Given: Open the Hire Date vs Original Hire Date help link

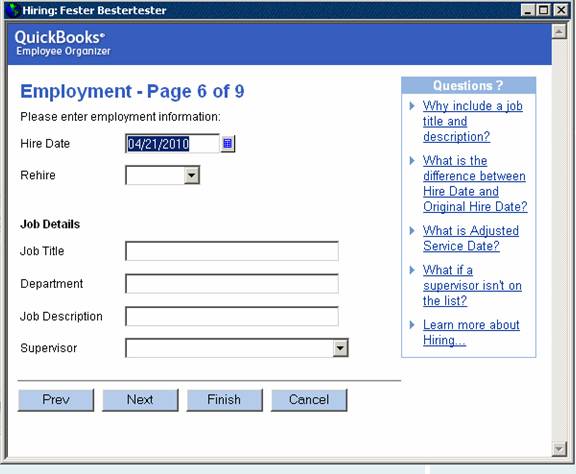Looking at the screenshot, I should click(475, 184).
